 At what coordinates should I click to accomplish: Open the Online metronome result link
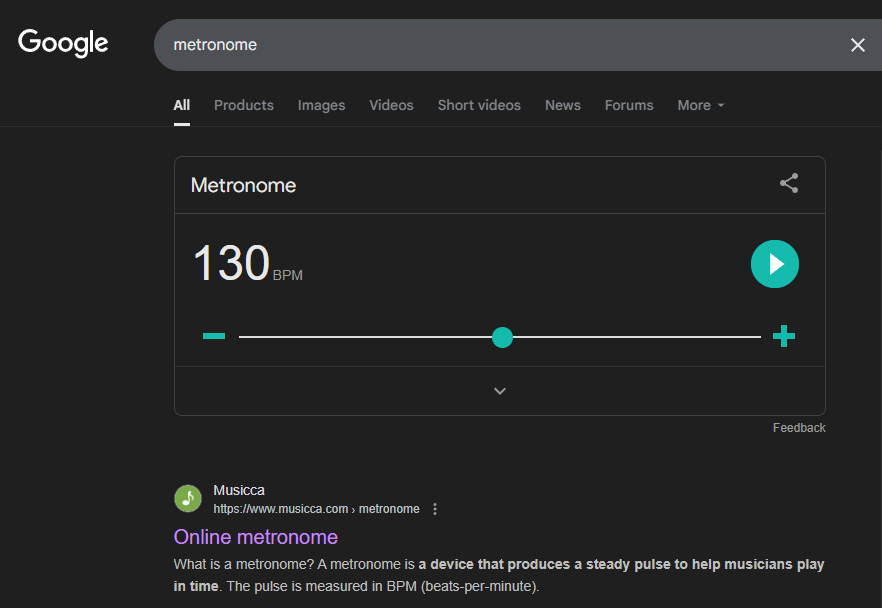pyautogui.click(x=255, y=537)
